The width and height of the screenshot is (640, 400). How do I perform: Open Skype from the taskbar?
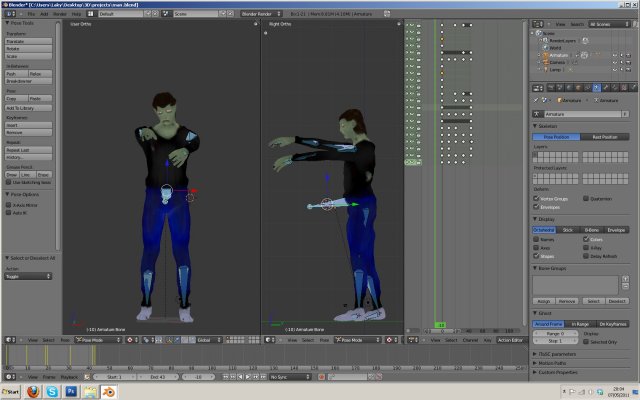52,392
